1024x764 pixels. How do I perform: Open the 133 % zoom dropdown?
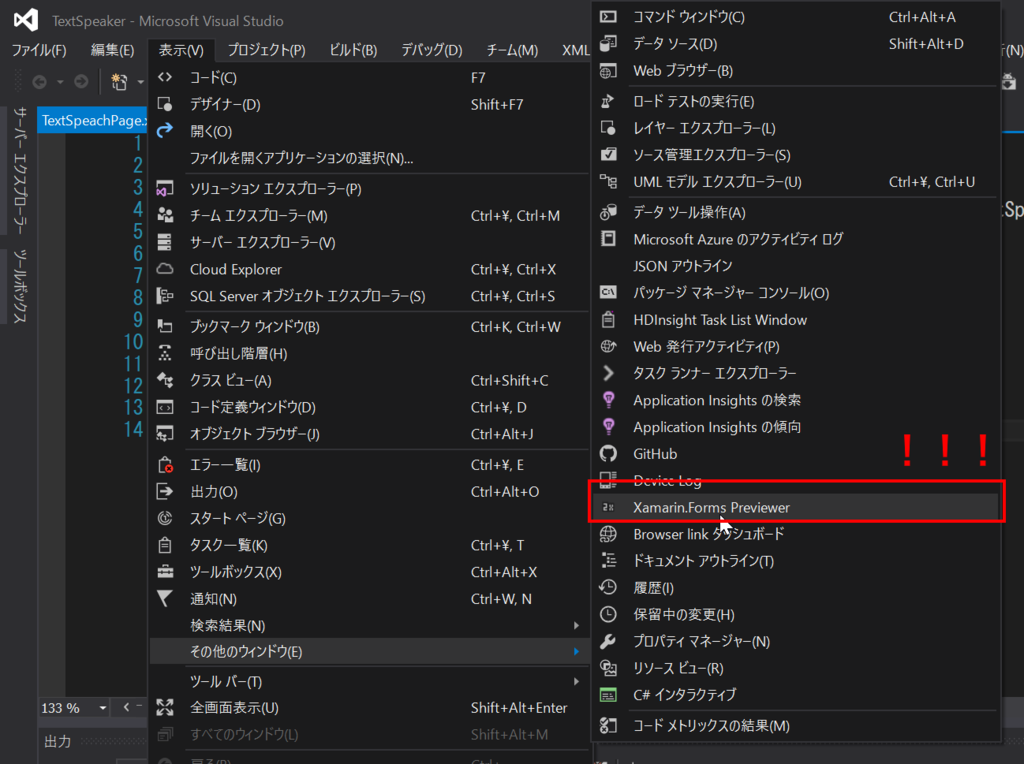72,707
